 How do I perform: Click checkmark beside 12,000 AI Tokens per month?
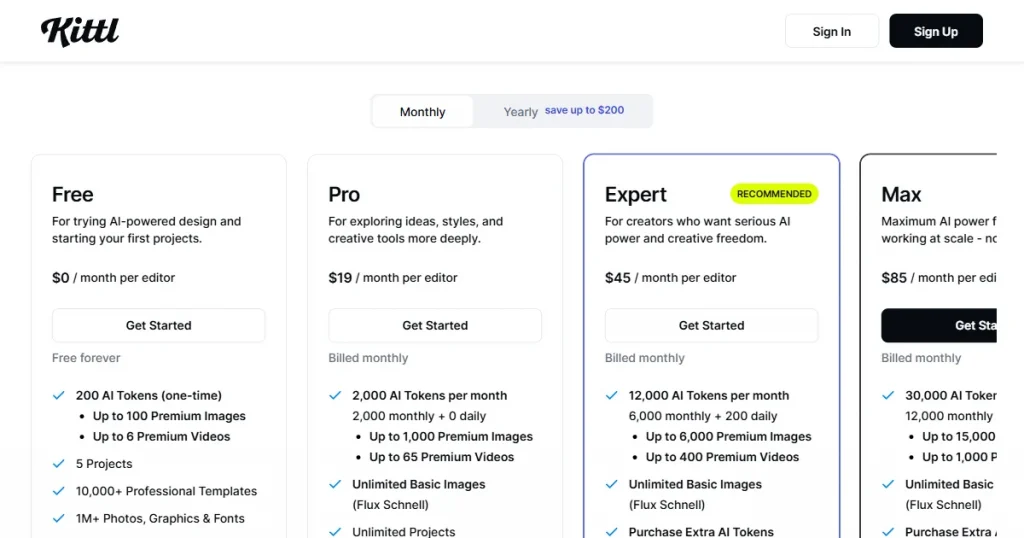[611, 396]
